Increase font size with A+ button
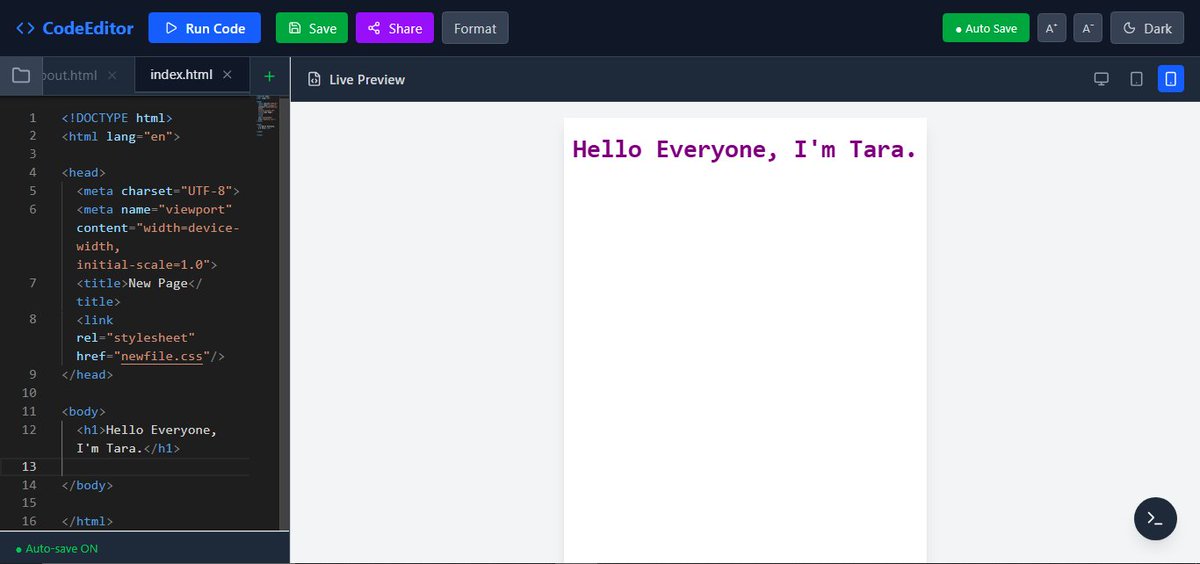1200x564 pixels. 1051,28
